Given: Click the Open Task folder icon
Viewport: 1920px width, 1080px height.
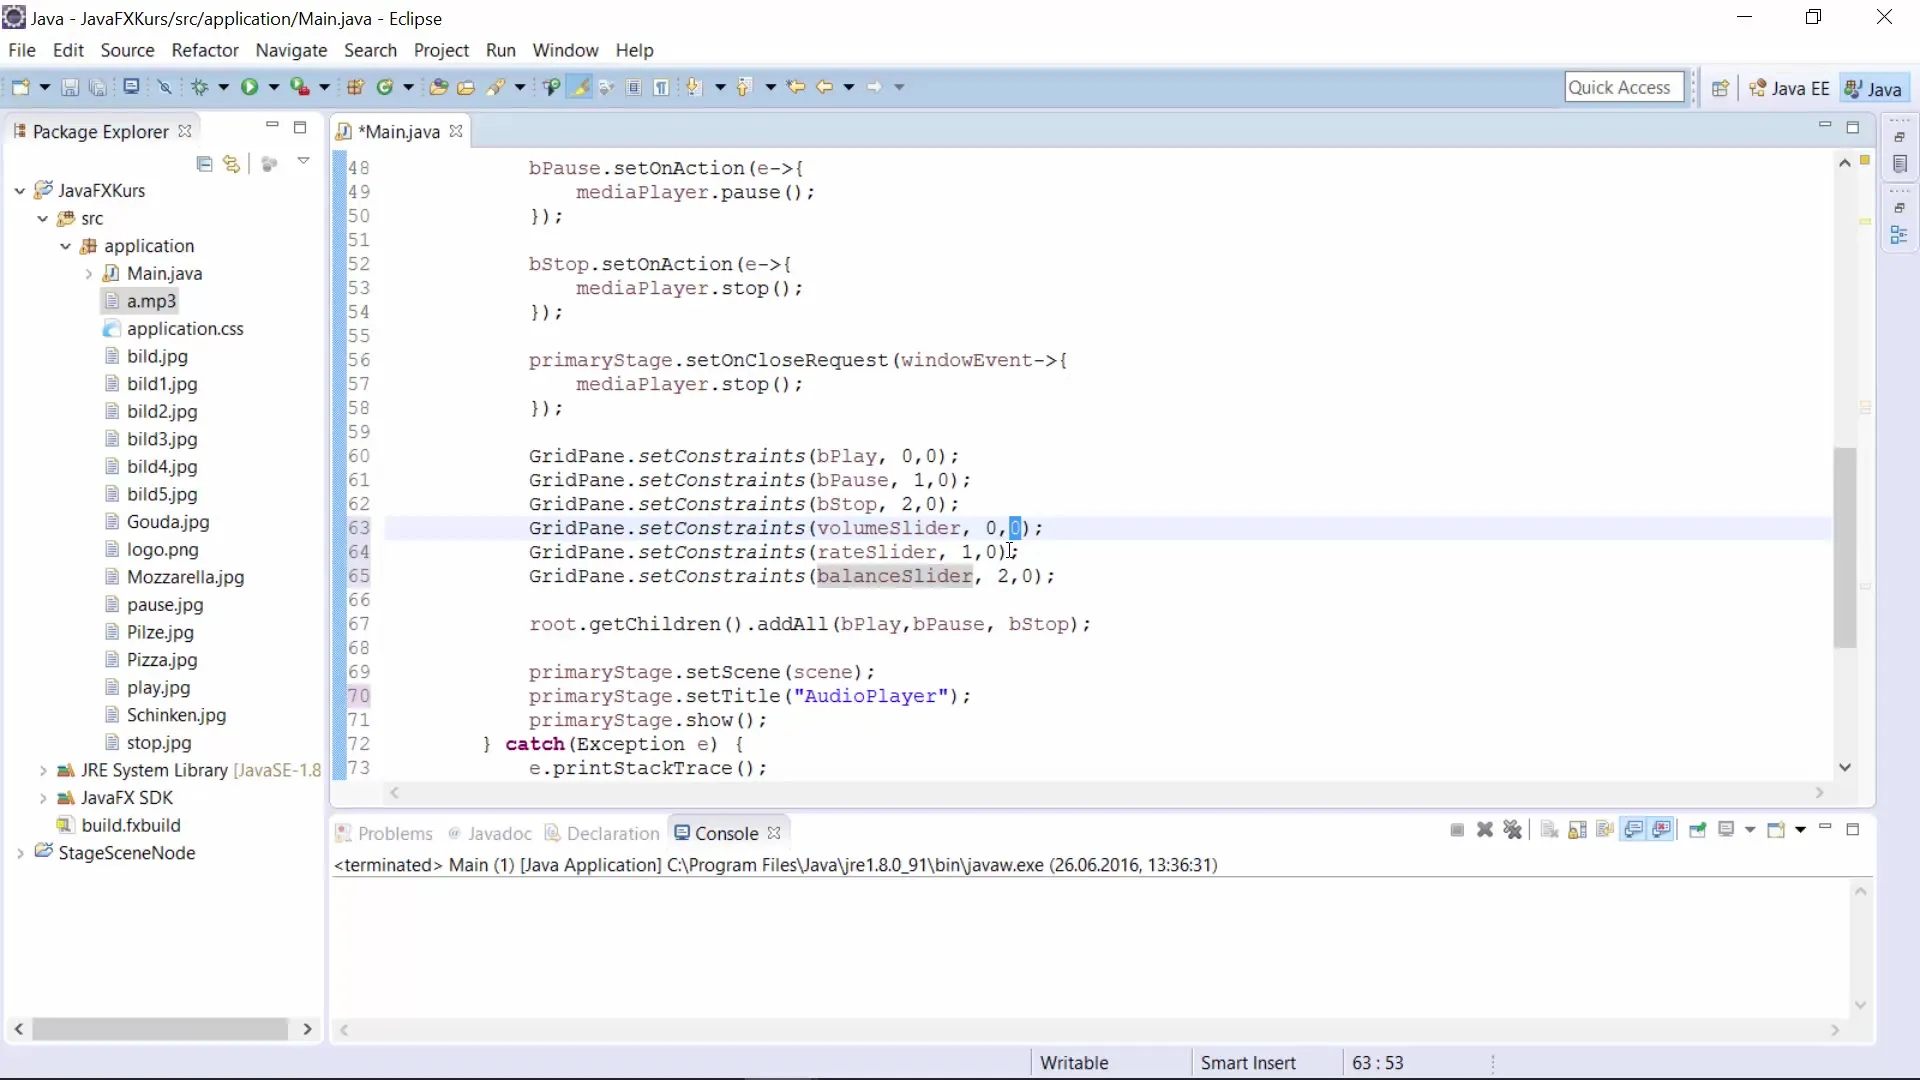Looking at the screenshot, I should [466, 88].
